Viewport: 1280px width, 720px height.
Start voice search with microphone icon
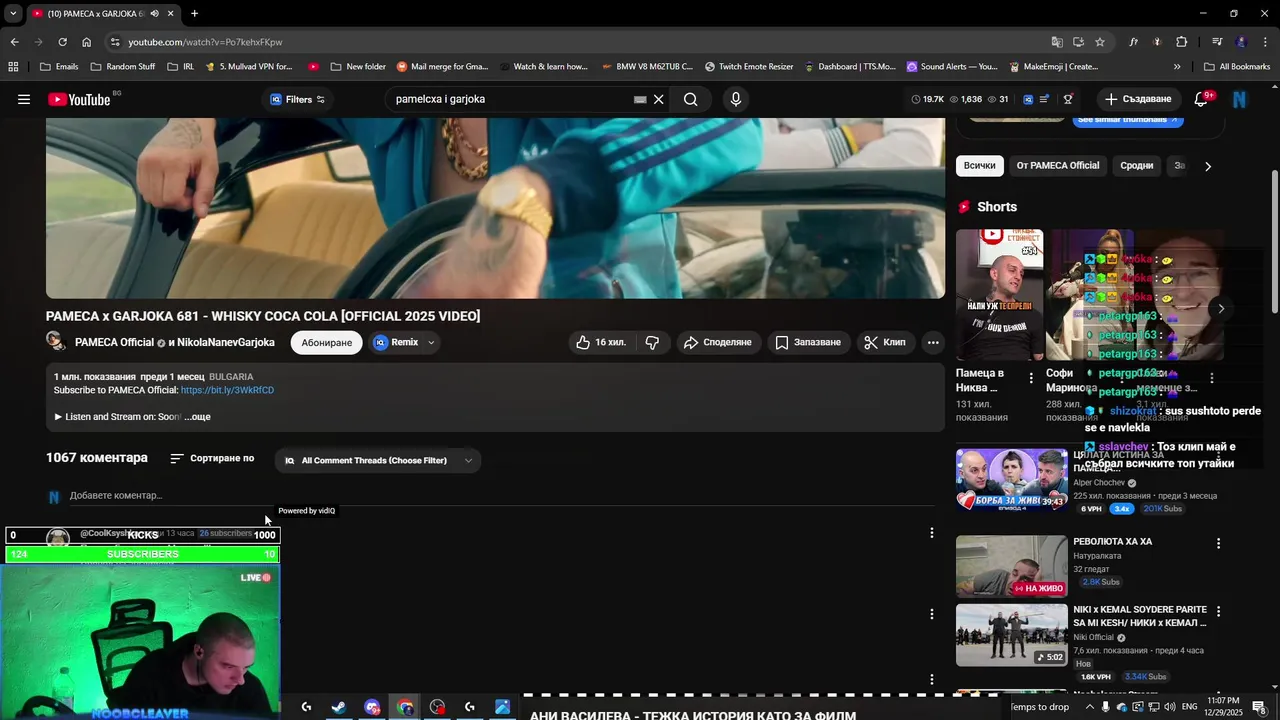(736, 99)
